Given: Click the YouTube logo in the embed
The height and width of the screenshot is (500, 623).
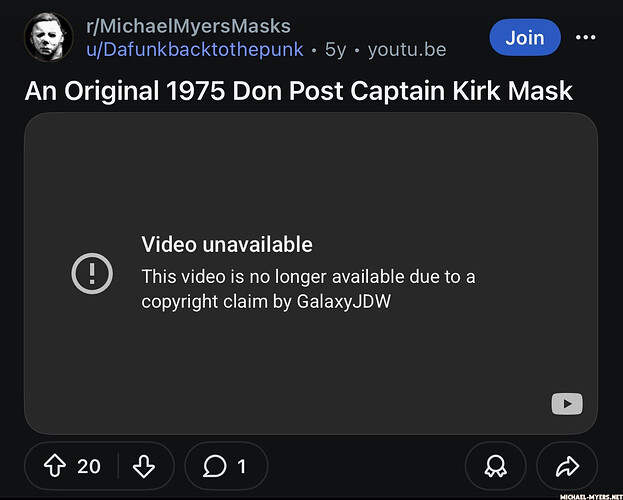Looking at the screenshot, I should (567, 404).
